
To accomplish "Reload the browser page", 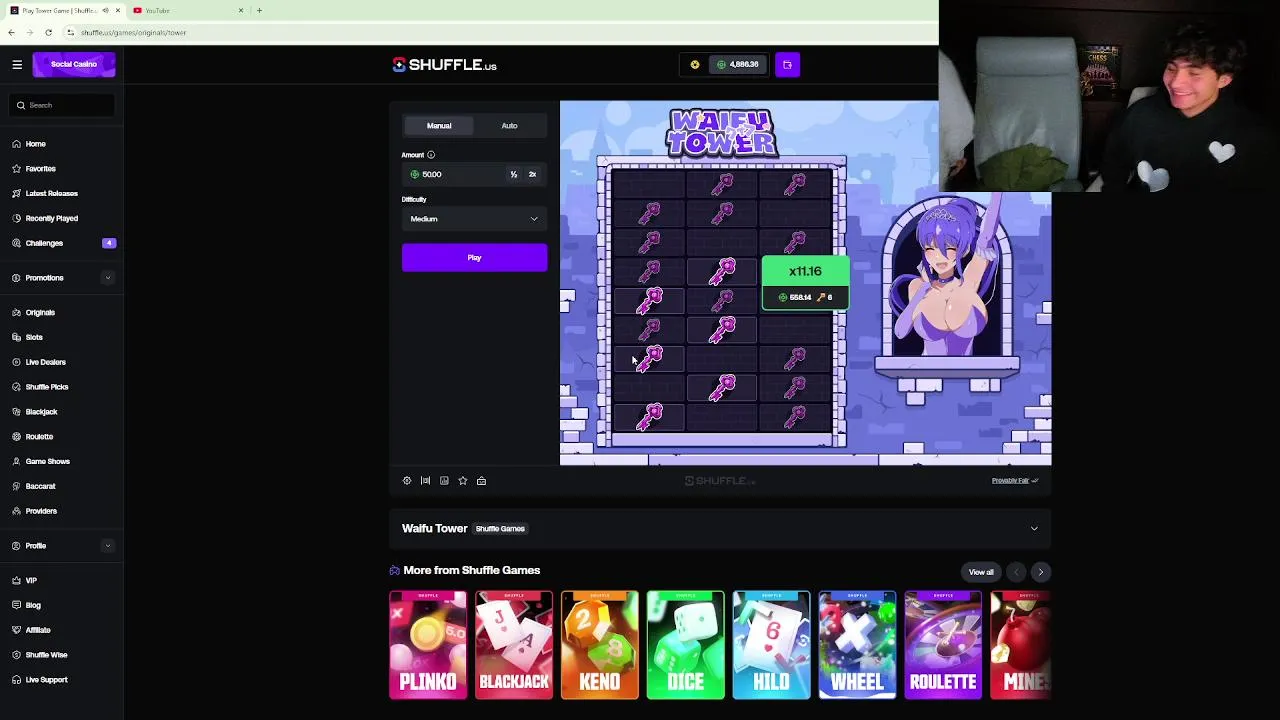I will [48, 32].
